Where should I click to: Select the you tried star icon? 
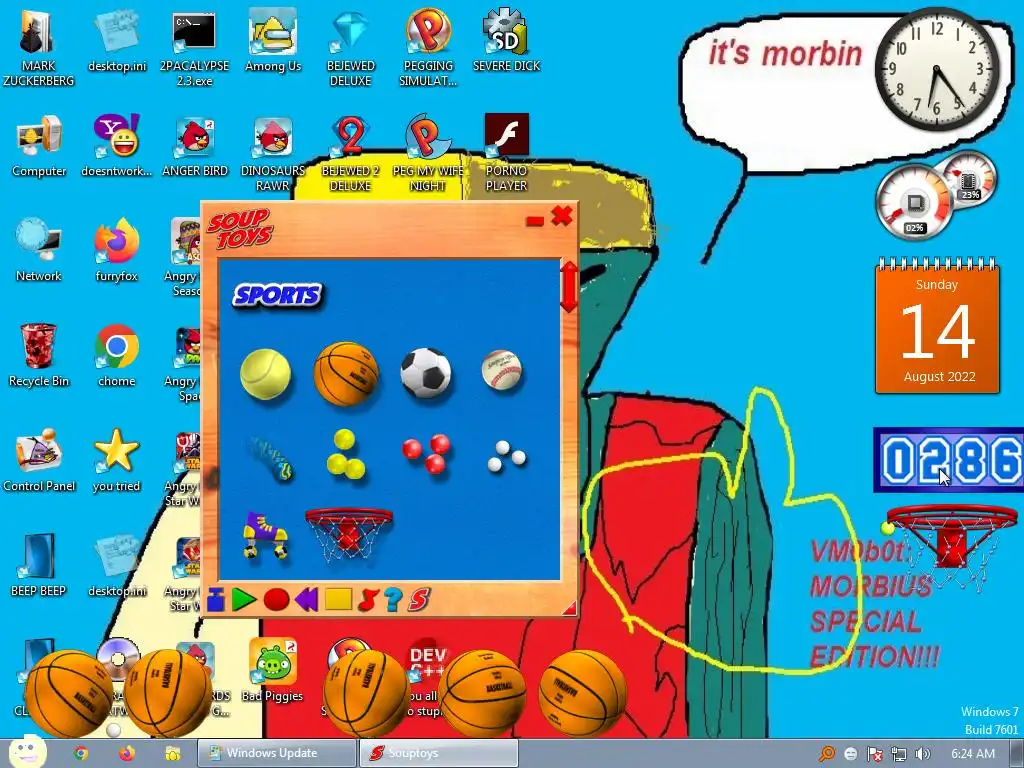(x=116, y=461)
